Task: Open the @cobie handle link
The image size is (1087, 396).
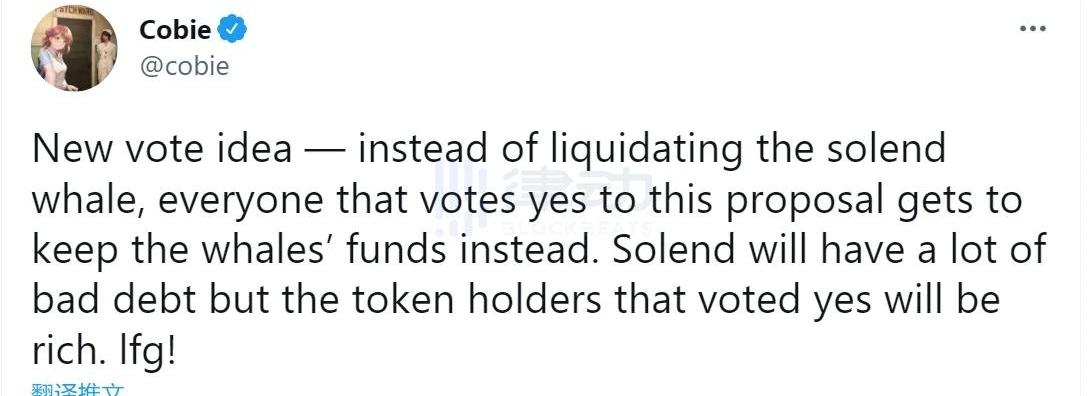Action: click(184, 66)
